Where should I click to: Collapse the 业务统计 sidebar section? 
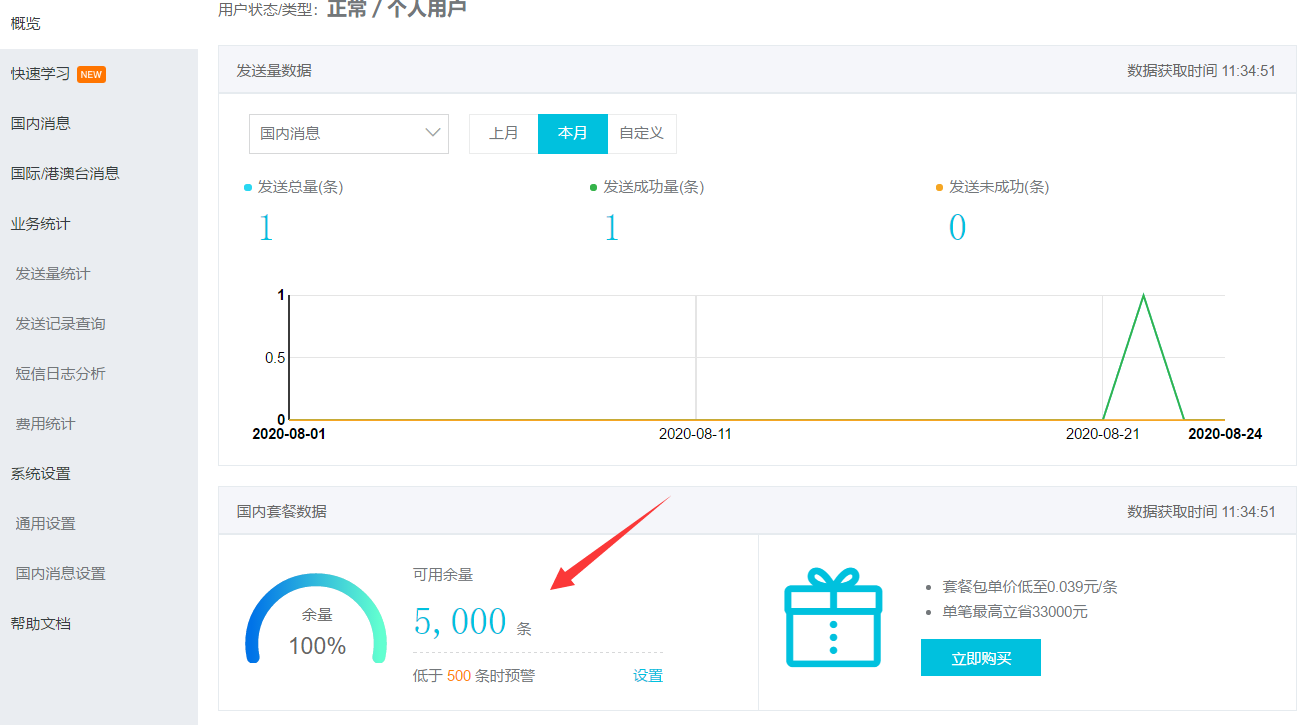coord(40,224)
